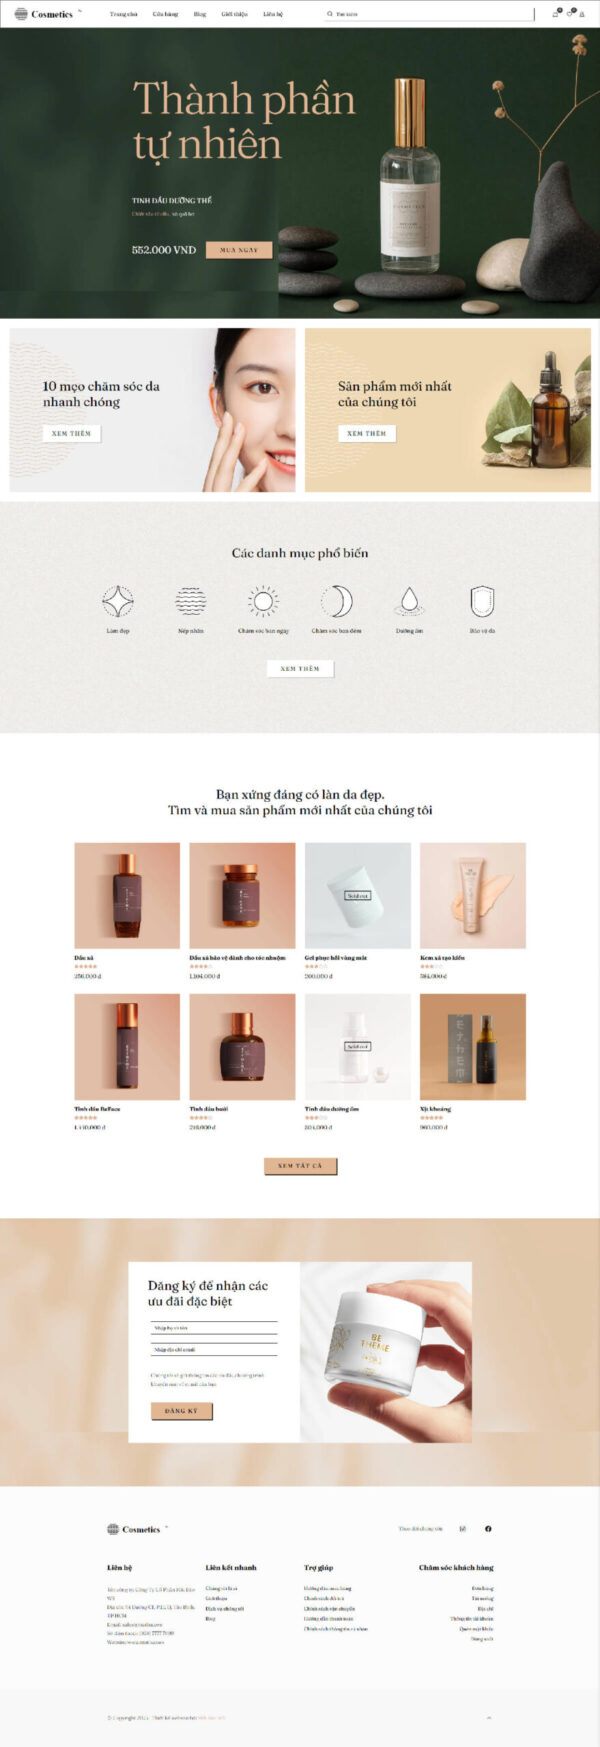The image size is (600, 1747).
Task: Open the user account icon
Action: [x=583, y=14]
